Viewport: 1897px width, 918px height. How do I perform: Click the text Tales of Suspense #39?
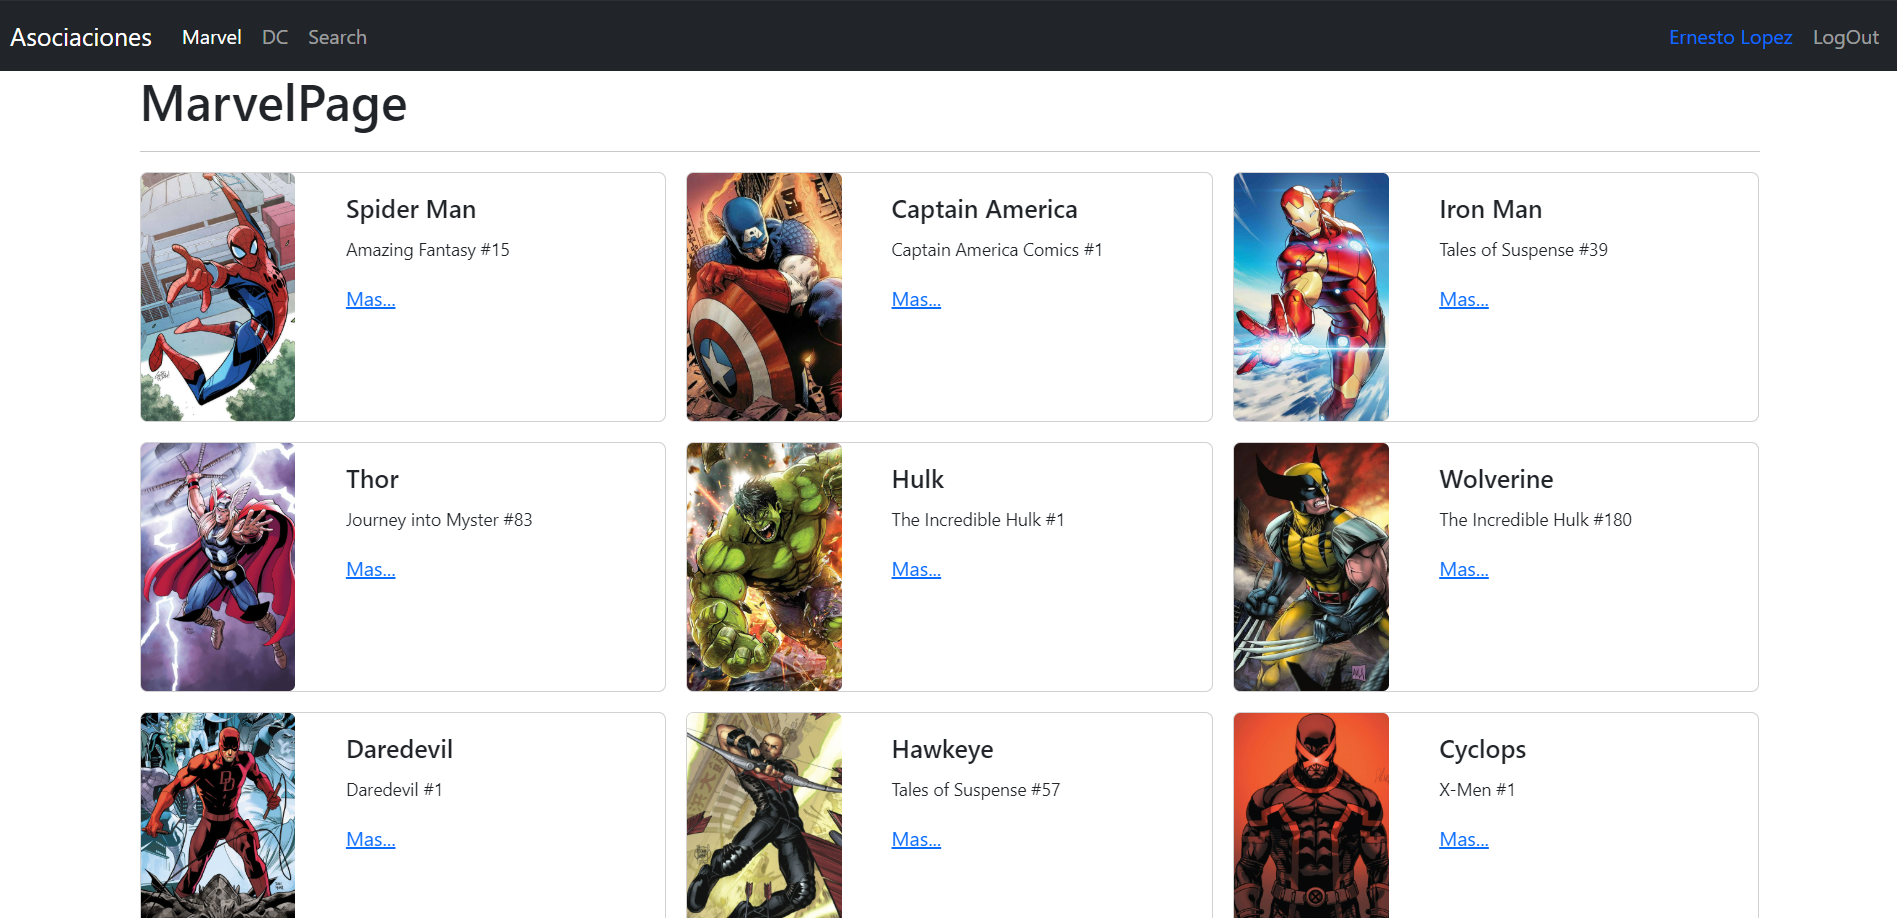[x=1523, y=250]
